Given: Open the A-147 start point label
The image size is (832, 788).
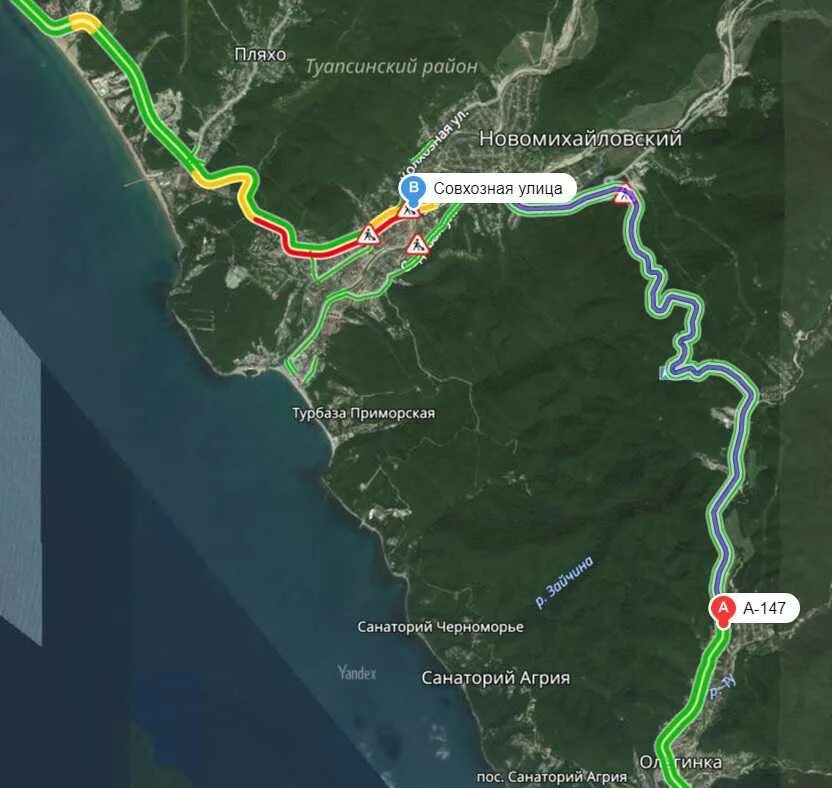Looking at the screenshot, I should [x=764, y=608].
